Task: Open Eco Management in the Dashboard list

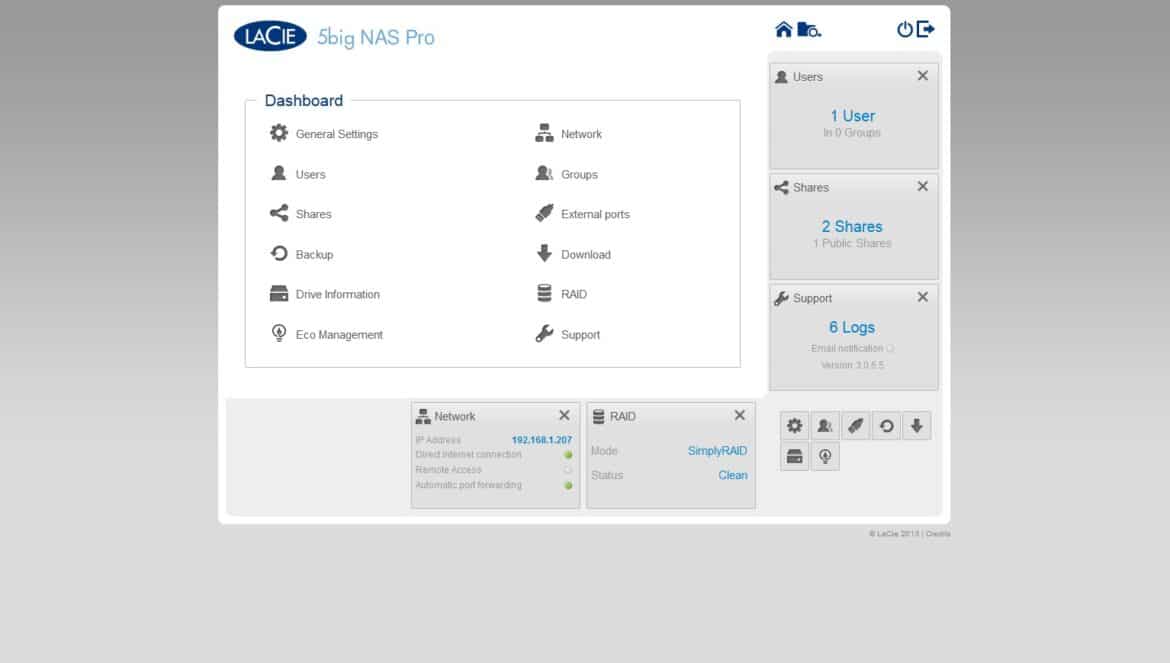Action: click(326, 334)
